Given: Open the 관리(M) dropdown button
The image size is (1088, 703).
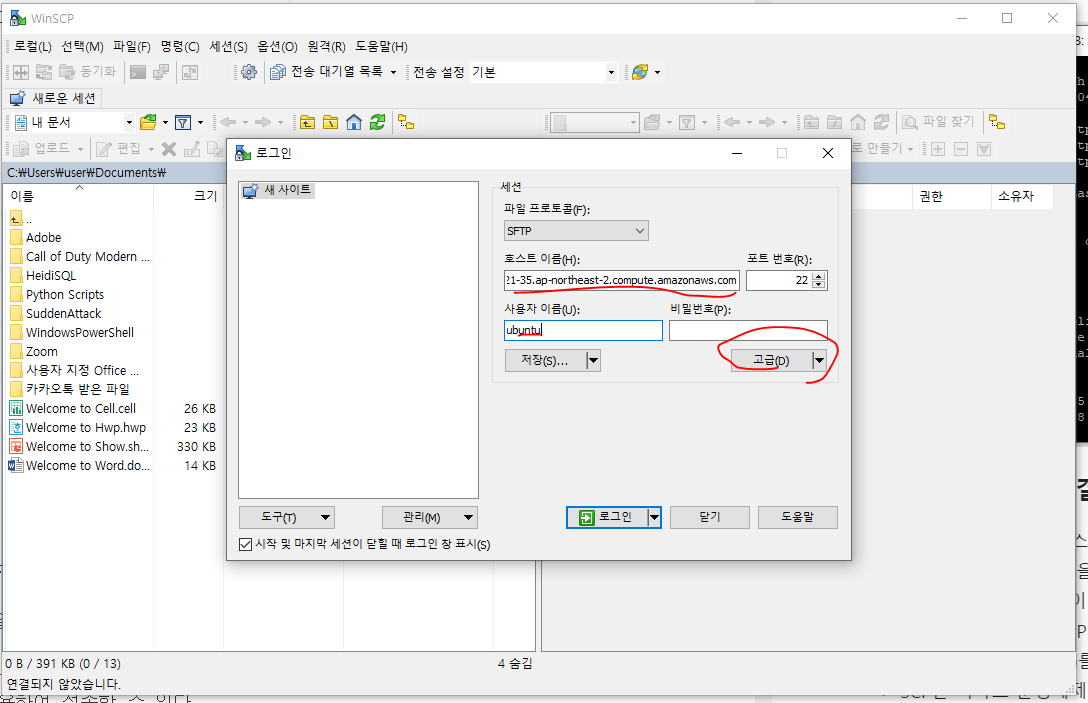Looking at the screenshot, I should point(430,518).
